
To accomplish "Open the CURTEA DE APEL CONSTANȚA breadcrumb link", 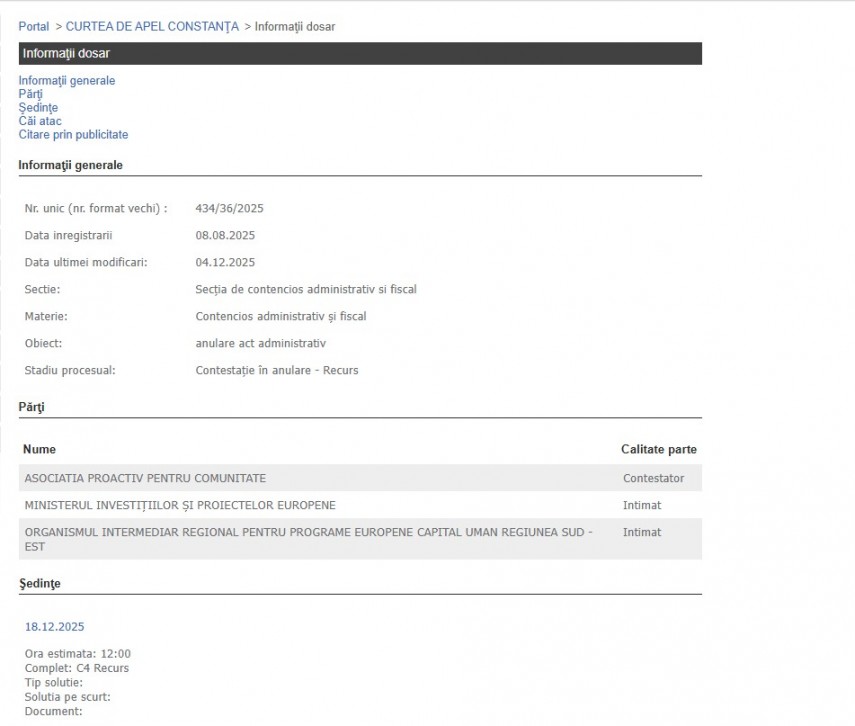I will click(x=152, y=26).
